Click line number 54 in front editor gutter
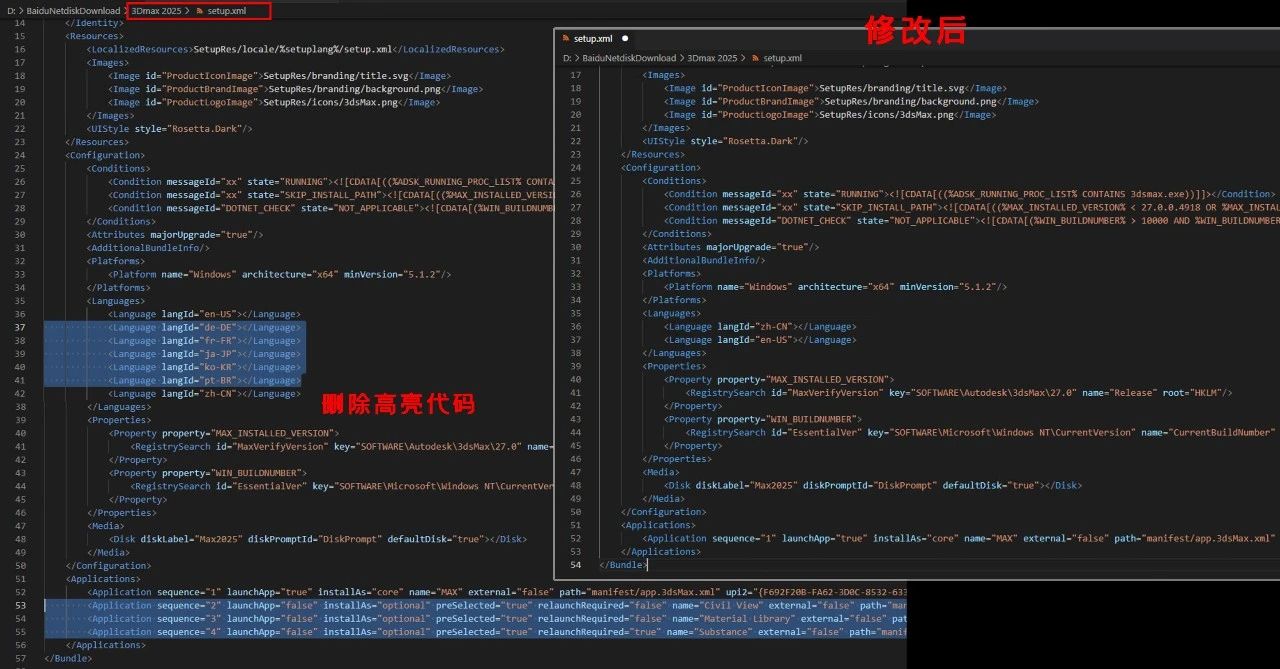The height and width of the screenshot is (669, 1280). click(x=574, y=565)
